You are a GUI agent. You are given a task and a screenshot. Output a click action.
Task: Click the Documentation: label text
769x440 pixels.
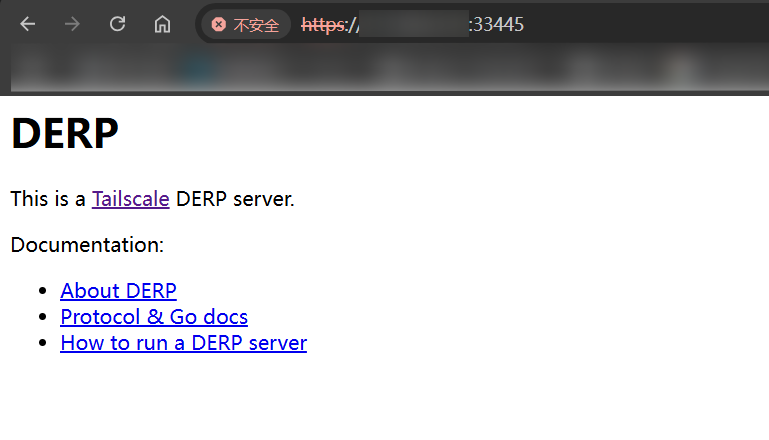click(87, 245)
